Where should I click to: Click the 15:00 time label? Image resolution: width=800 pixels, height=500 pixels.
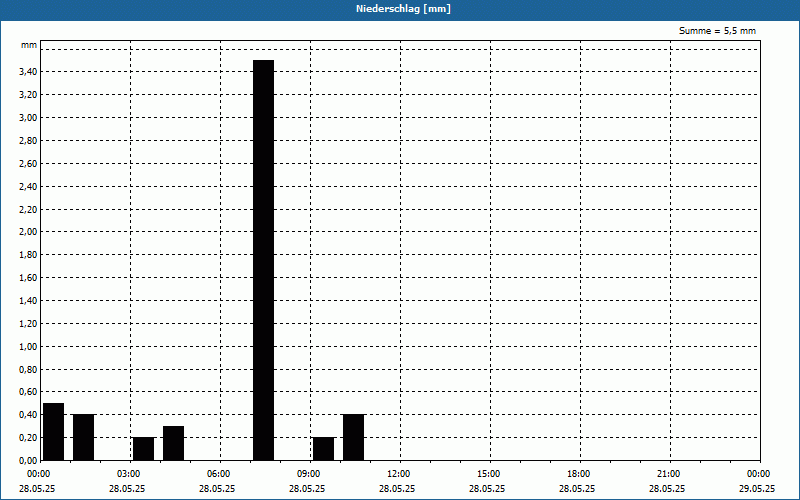488,474
